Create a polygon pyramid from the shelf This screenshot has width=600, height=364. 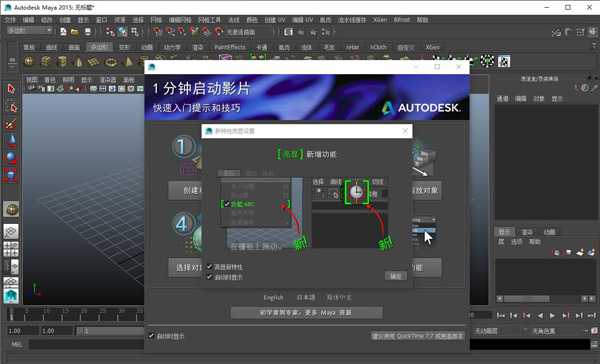(x=127, y=61)
